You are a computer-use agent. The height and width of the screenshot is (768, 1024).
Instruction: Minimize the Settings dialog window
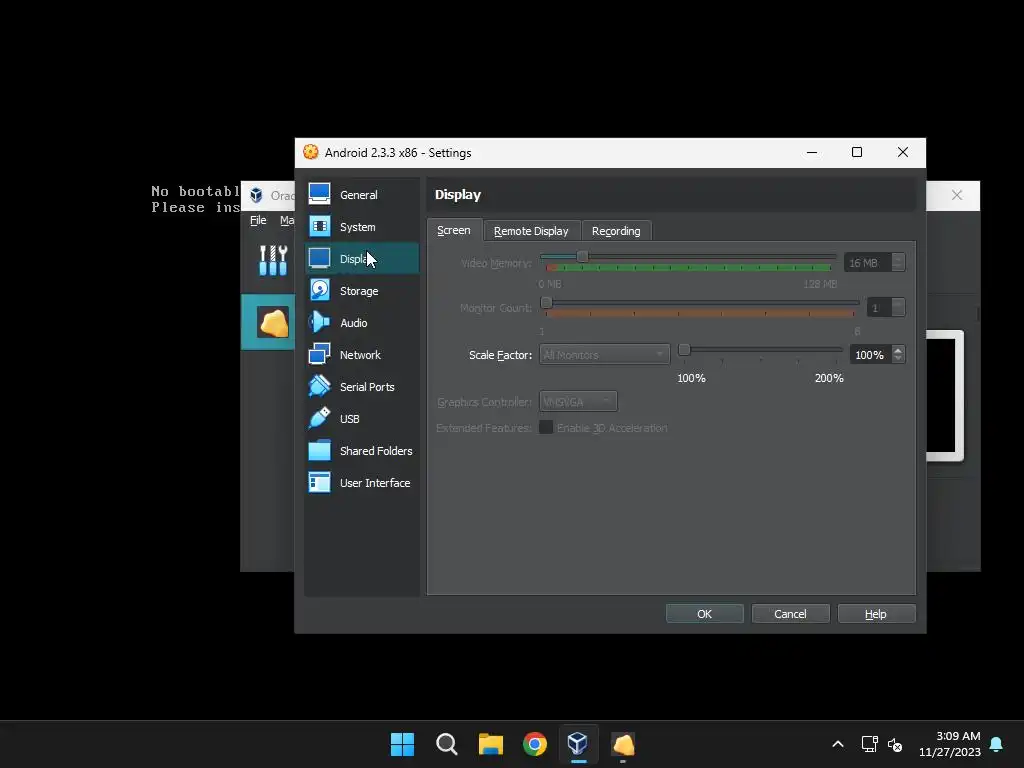tap(812, 152)
